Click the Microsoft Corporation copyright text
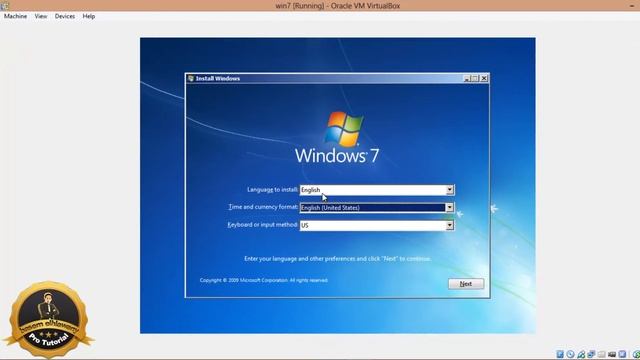The height and width of the screenshot is (360, 640). pyautogui.click(x=264, y=280)
